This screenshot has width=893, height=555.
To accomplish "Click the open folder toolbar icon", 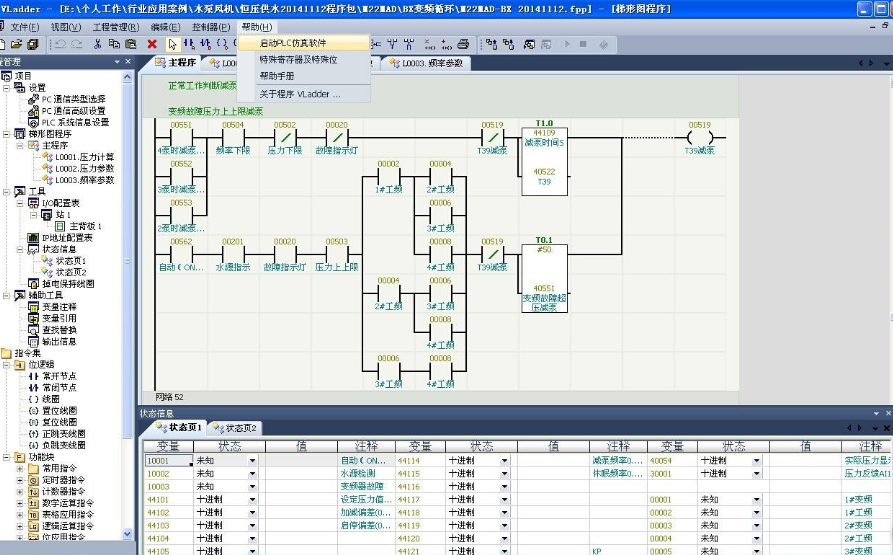I will [19, 44].
